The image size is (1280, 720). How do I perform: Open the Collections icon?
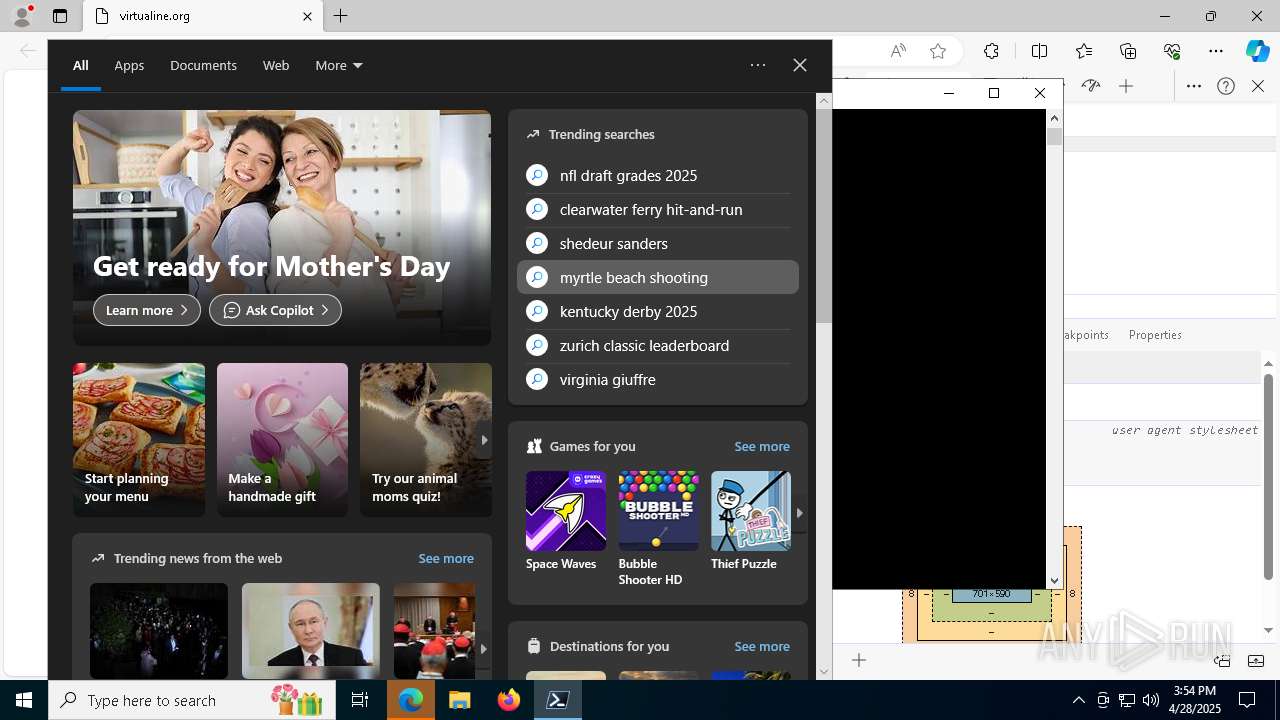coord(1128,51)
